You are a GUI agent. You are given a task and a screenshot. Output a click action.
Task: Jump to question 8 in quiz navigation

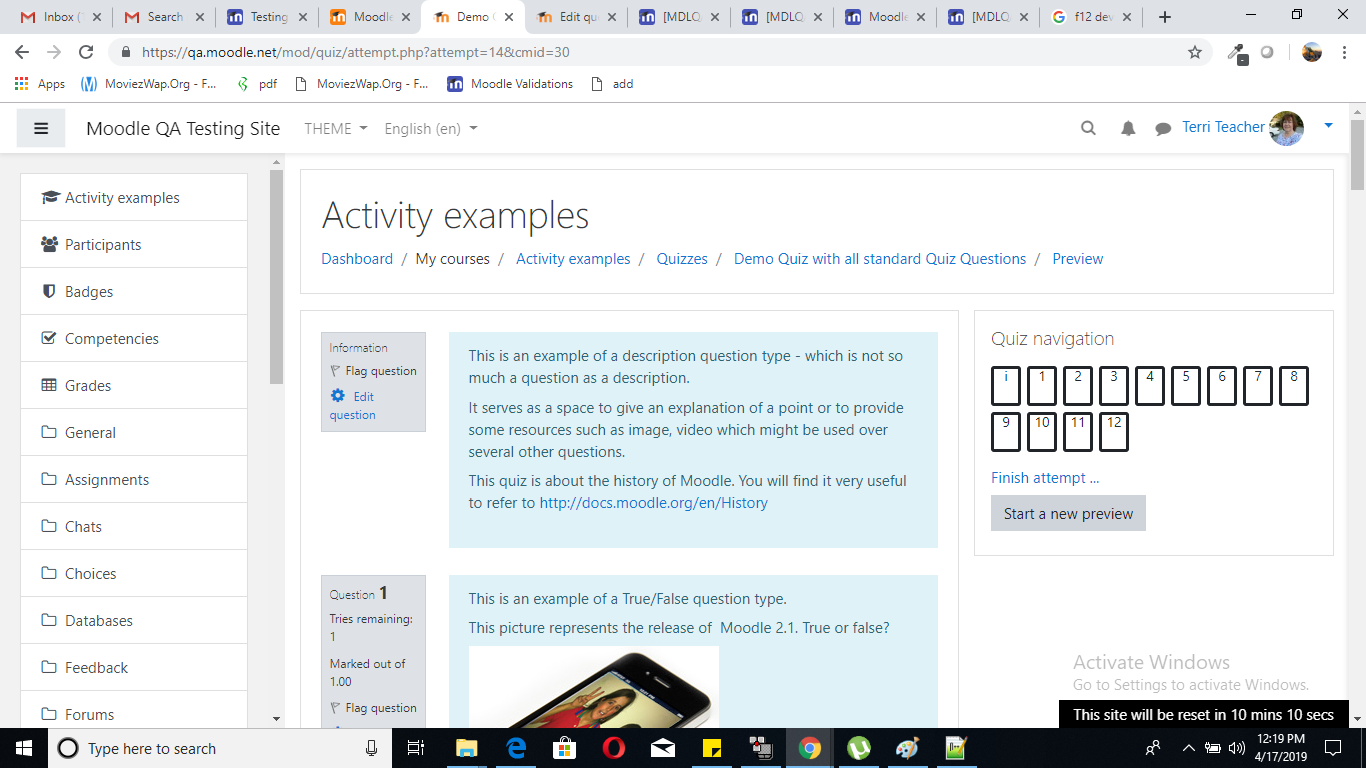click(x=1294, y=386)
